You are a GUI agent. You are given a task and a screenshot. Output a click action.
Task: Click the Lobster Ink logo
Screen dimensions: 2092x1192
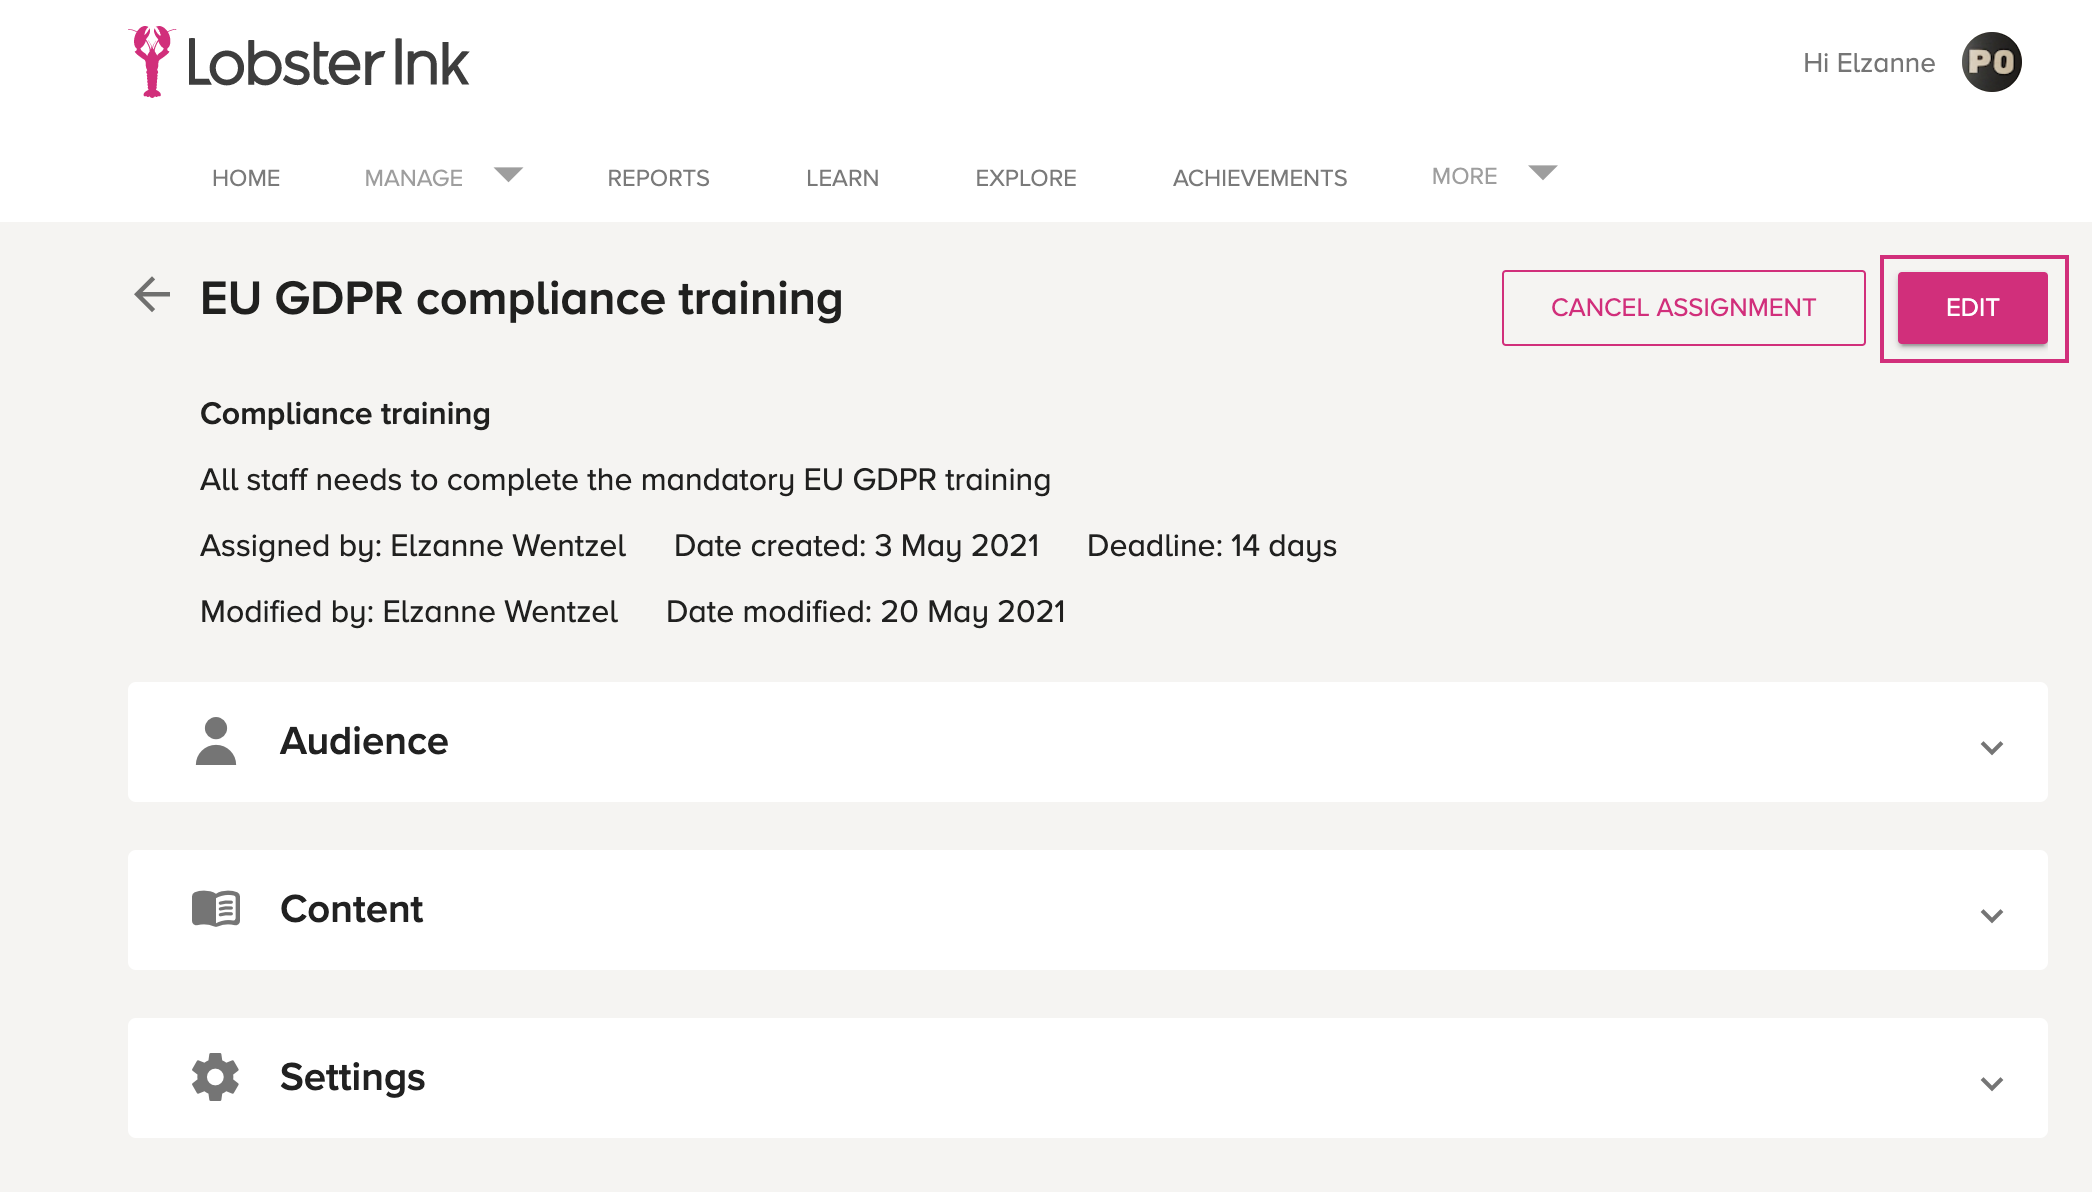pos(299,62)
